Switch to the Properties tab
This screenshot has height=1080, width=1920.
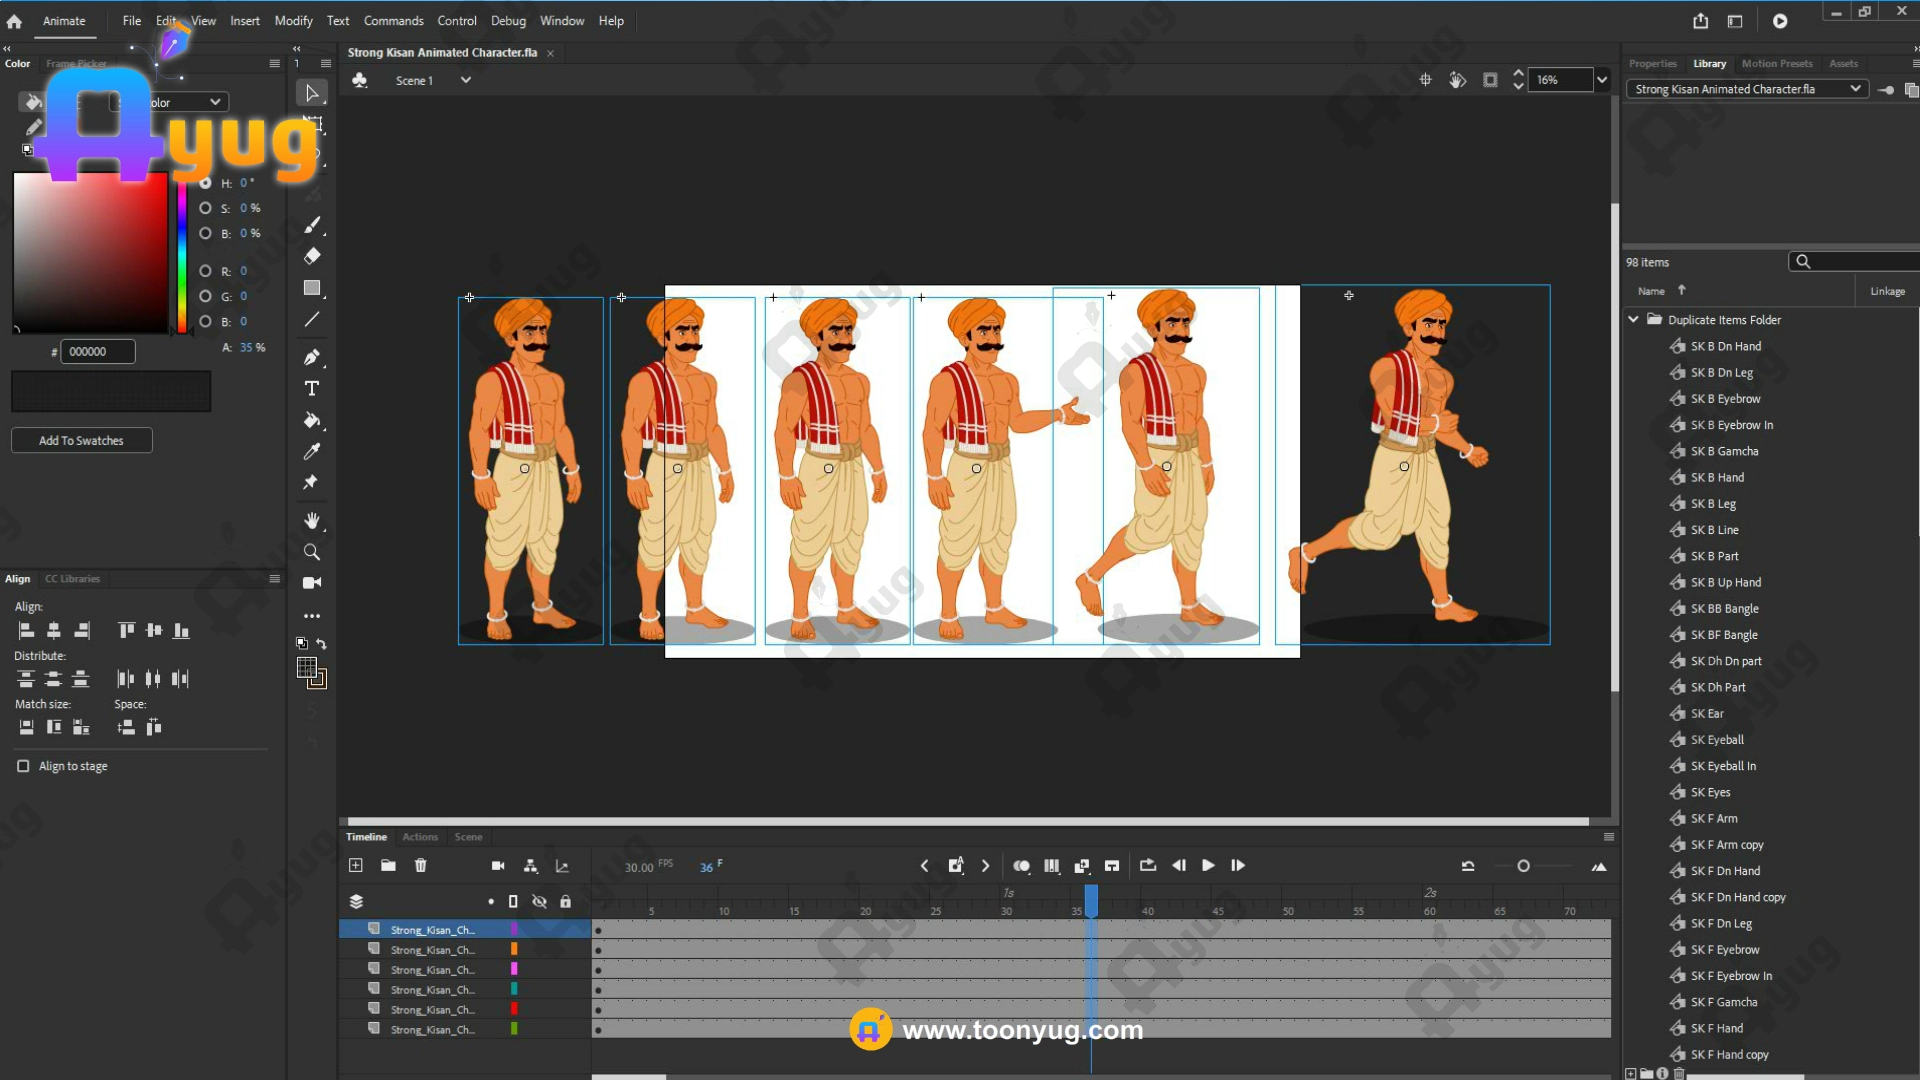click(x=1652, y=64)
